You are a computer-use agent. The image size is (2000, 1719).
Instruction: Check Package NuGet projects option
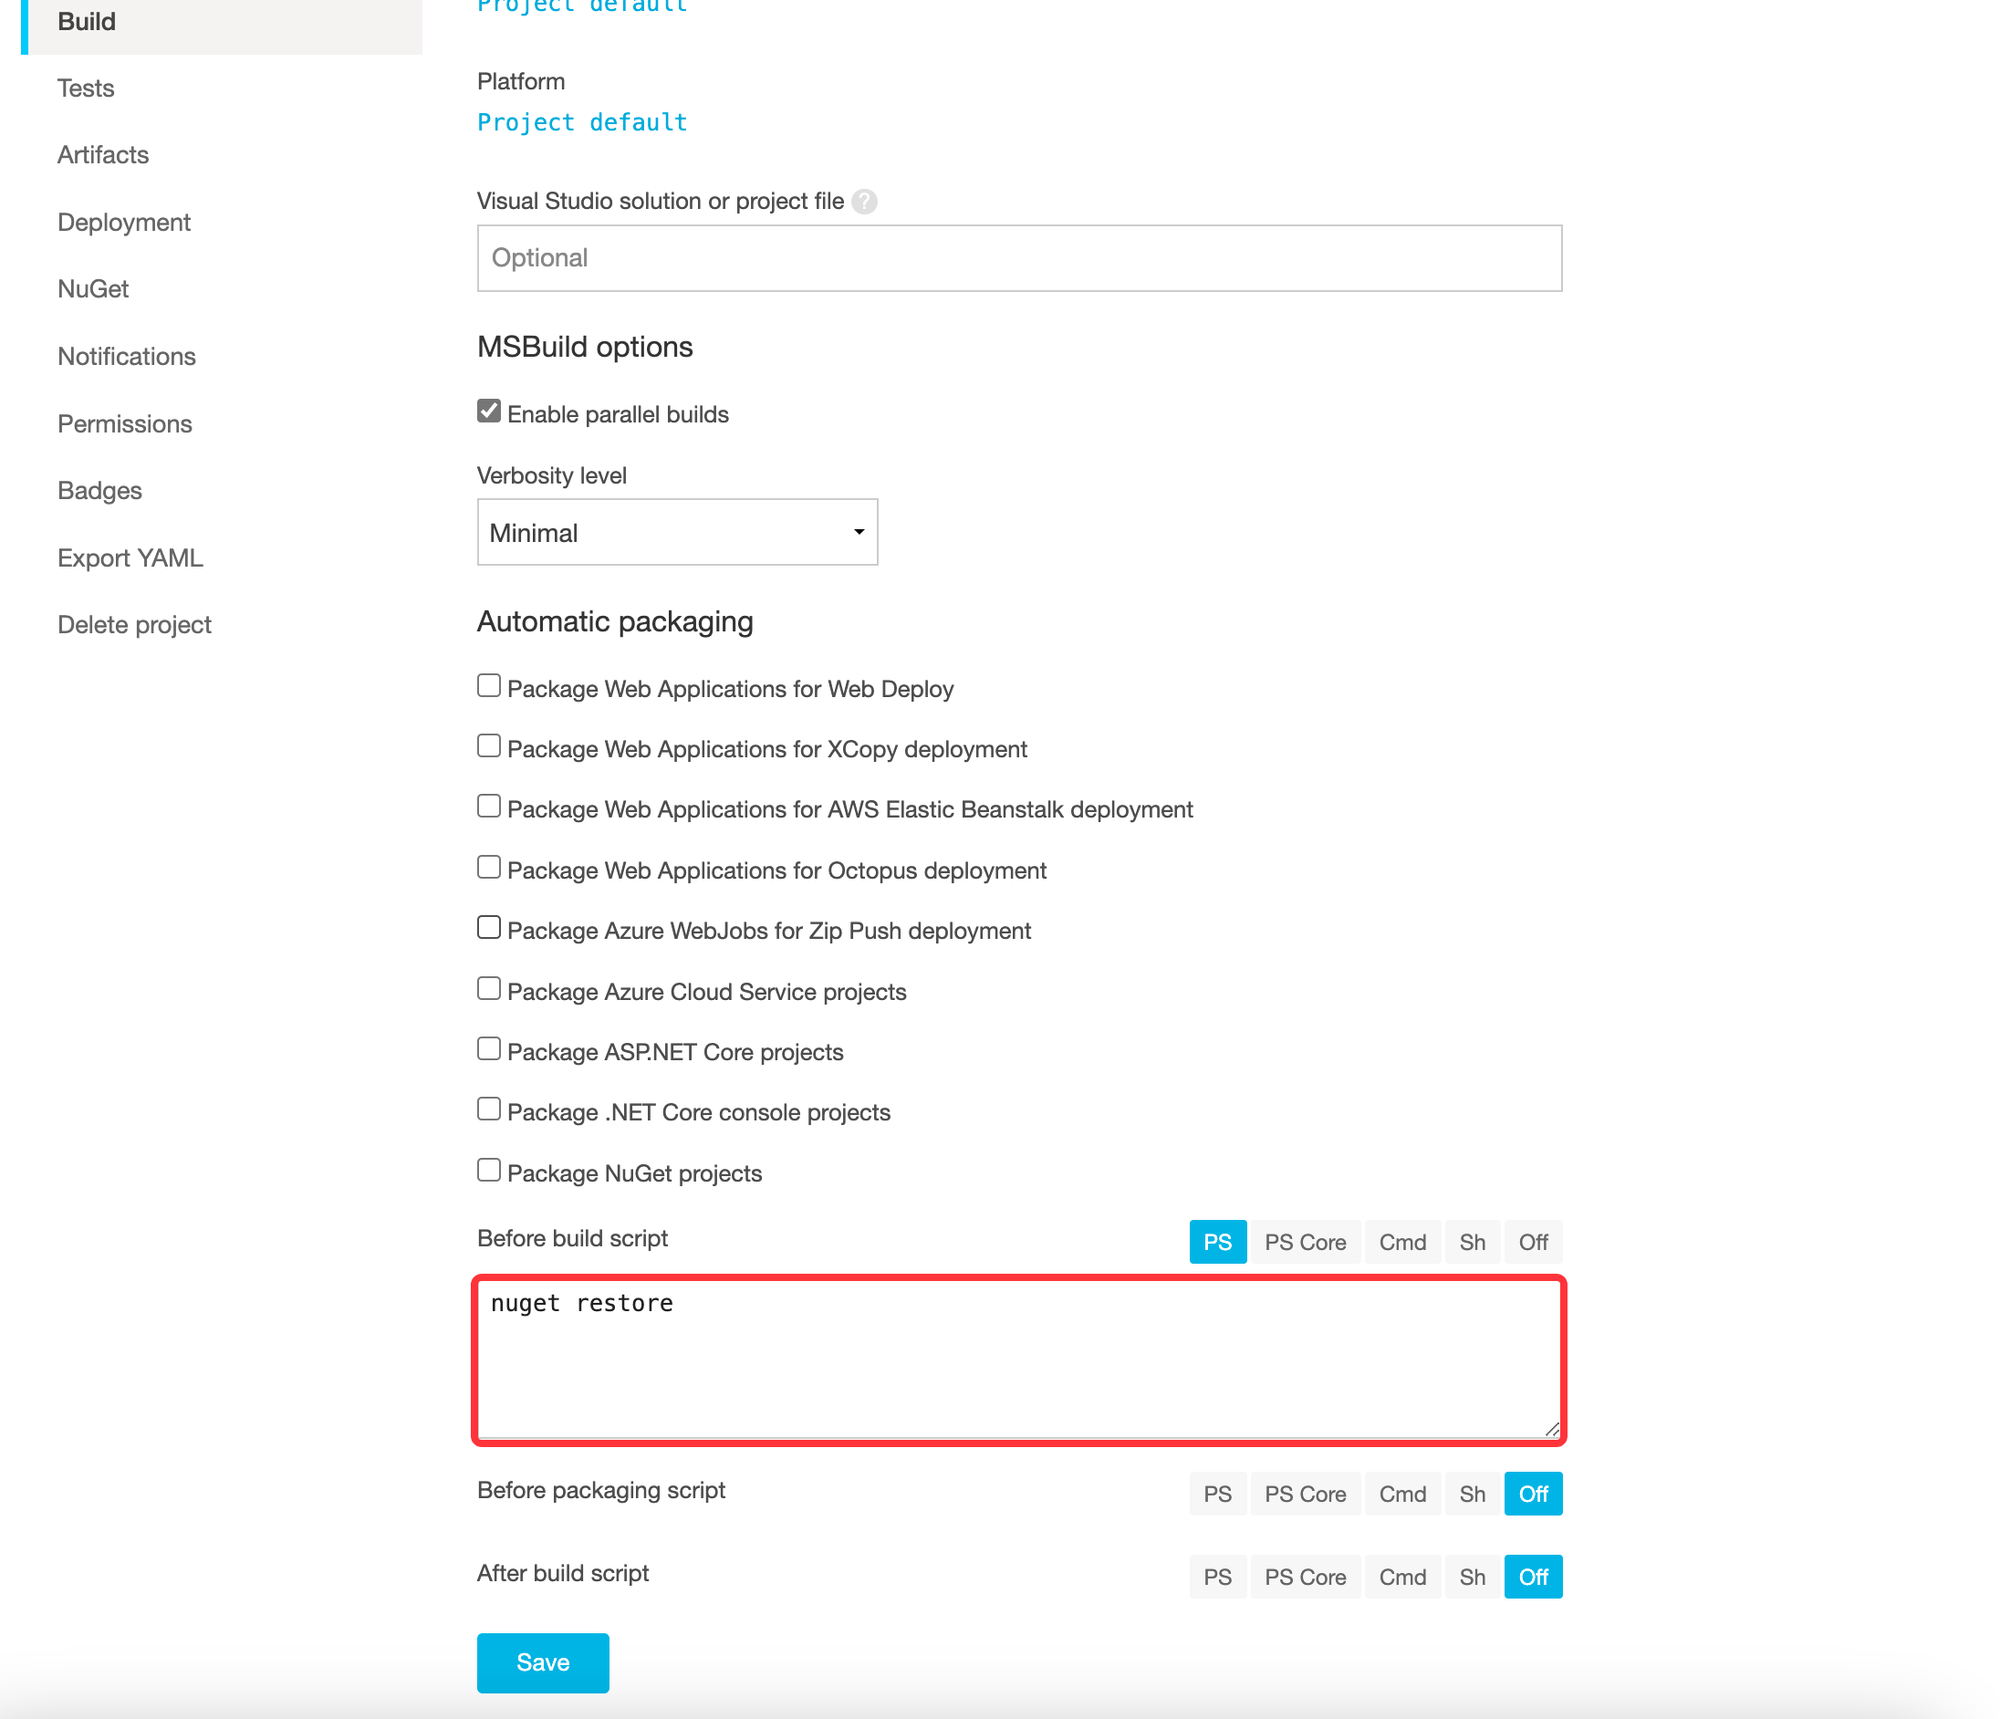(x=489, y=1170)
